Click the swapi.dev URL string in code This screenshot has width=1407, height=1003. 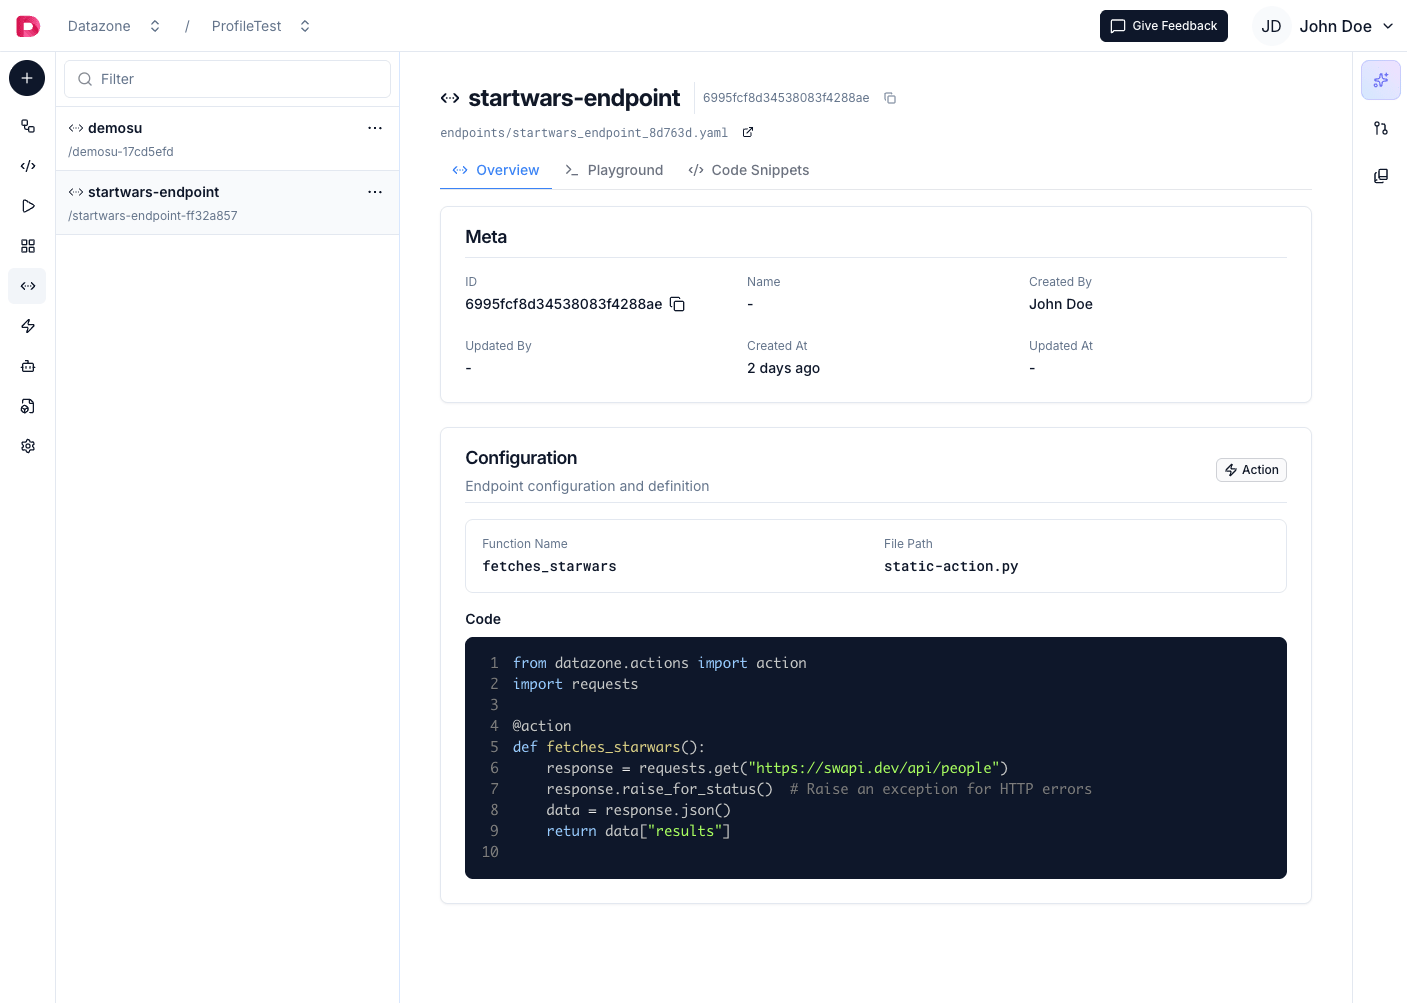pos(874,768)
